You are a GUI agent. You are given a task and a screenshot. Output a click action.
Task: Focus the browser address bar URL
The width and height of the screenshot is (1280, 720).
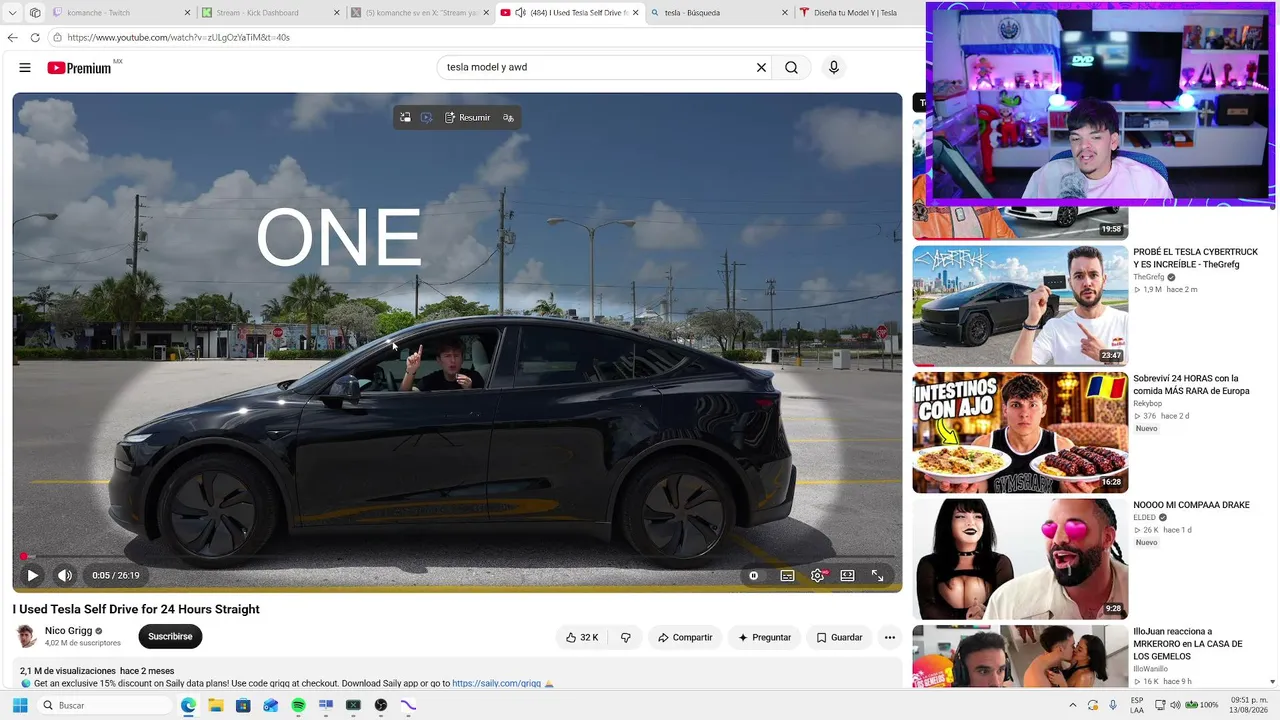pos(180,38)
